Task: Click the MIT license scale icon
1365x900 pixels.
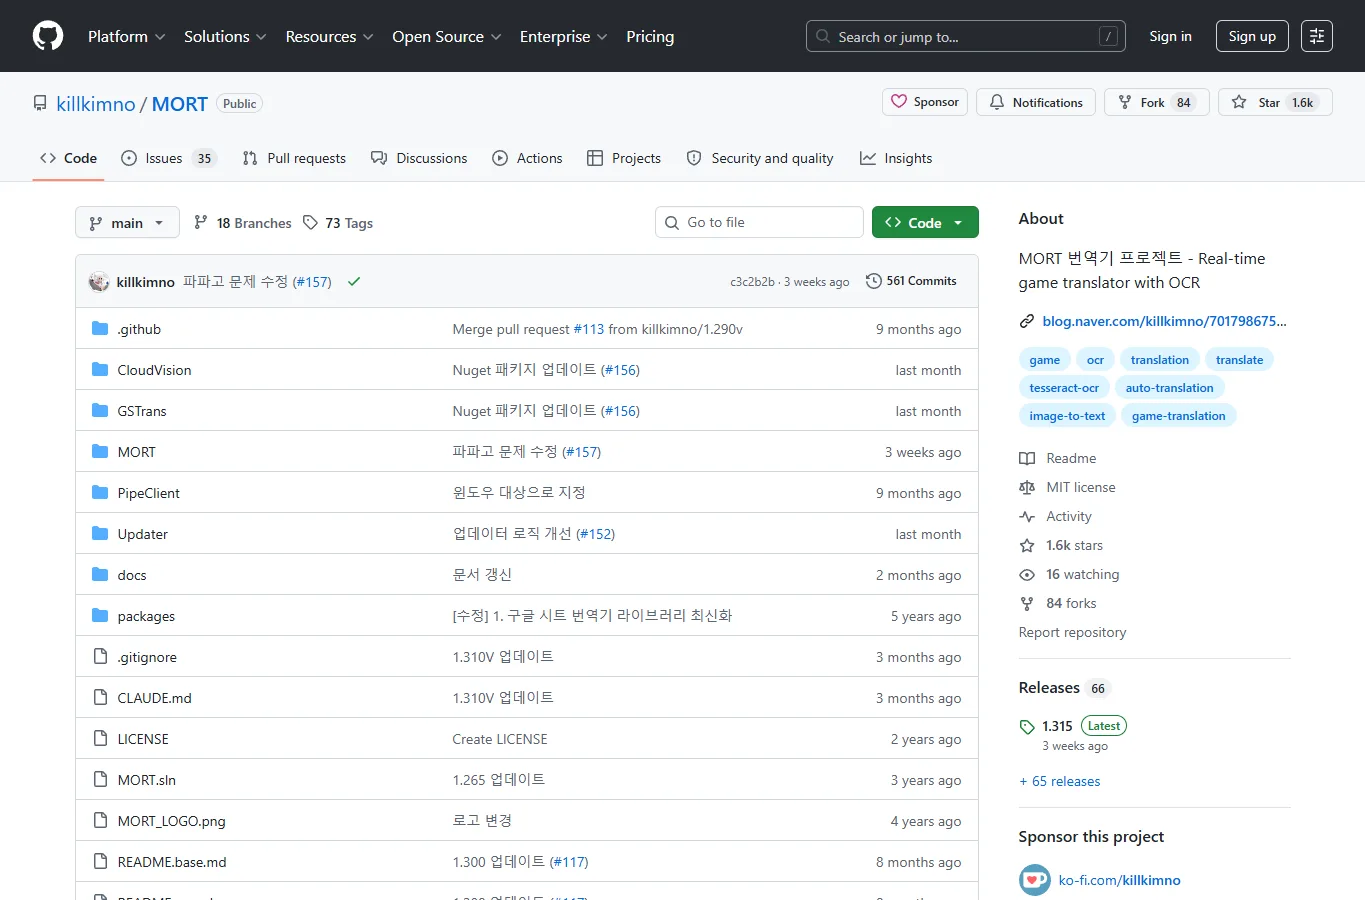Action: [x=1027, y=487]
